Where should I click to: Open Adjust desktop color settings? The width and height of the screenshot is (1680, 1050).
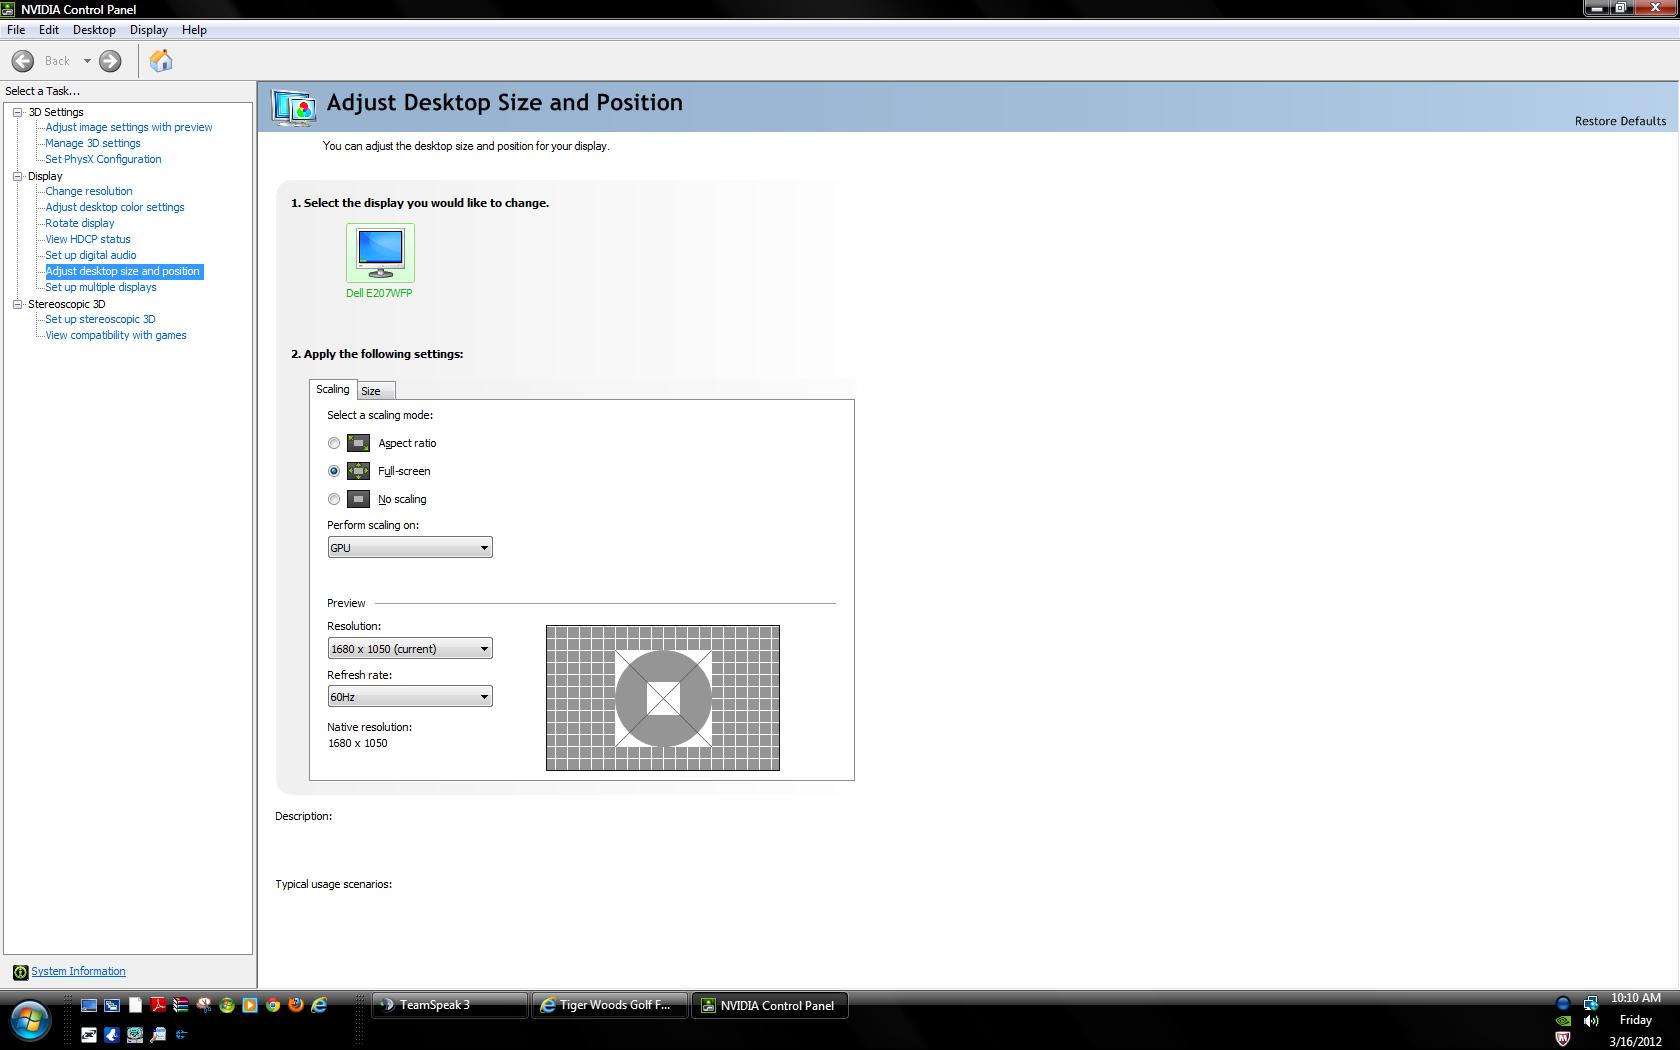115,207
